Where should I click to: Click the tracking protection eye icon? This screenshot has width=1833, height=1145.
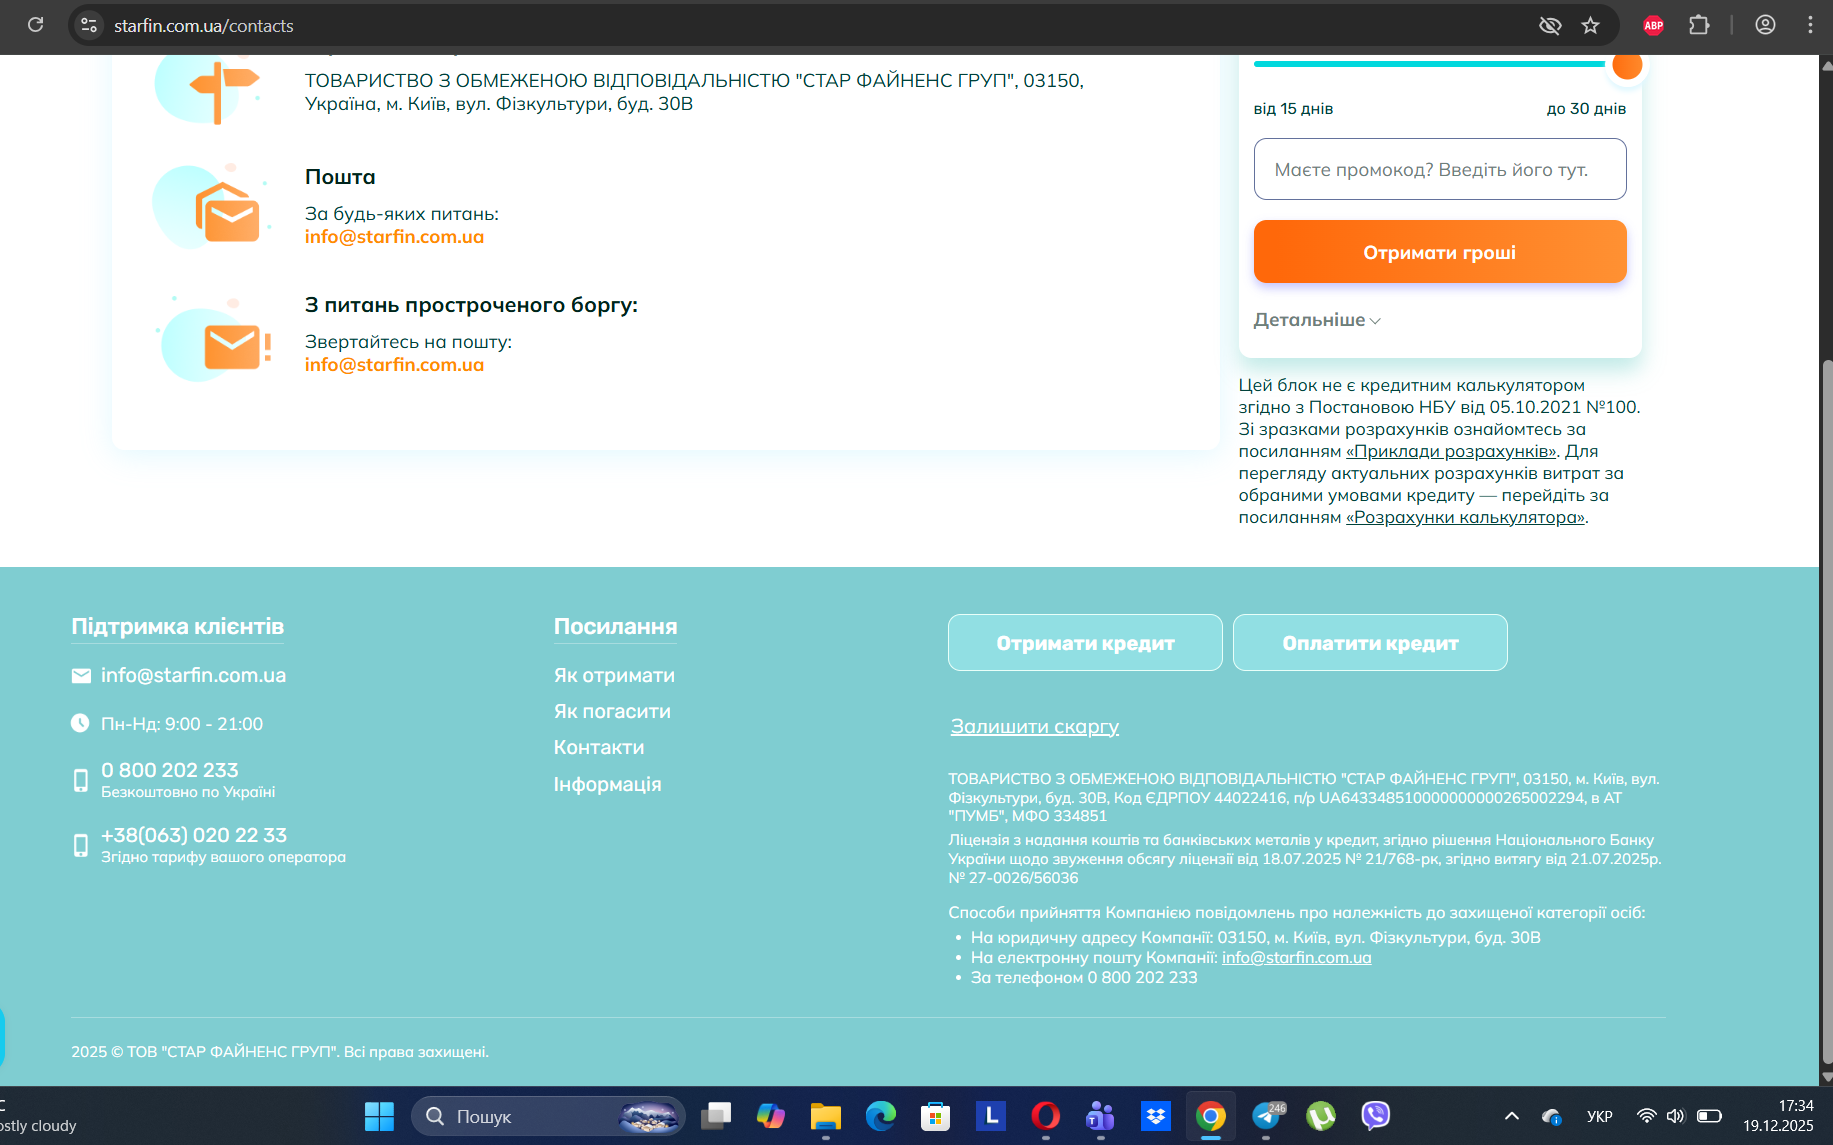click(x=1550, y=25)
